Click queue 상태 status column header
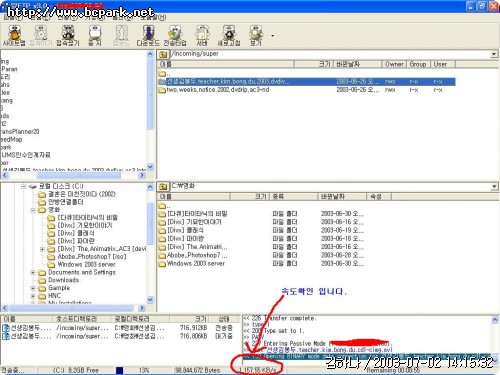Image resolution: width=500 pixels, height=375 pixels. coord(224,319)
